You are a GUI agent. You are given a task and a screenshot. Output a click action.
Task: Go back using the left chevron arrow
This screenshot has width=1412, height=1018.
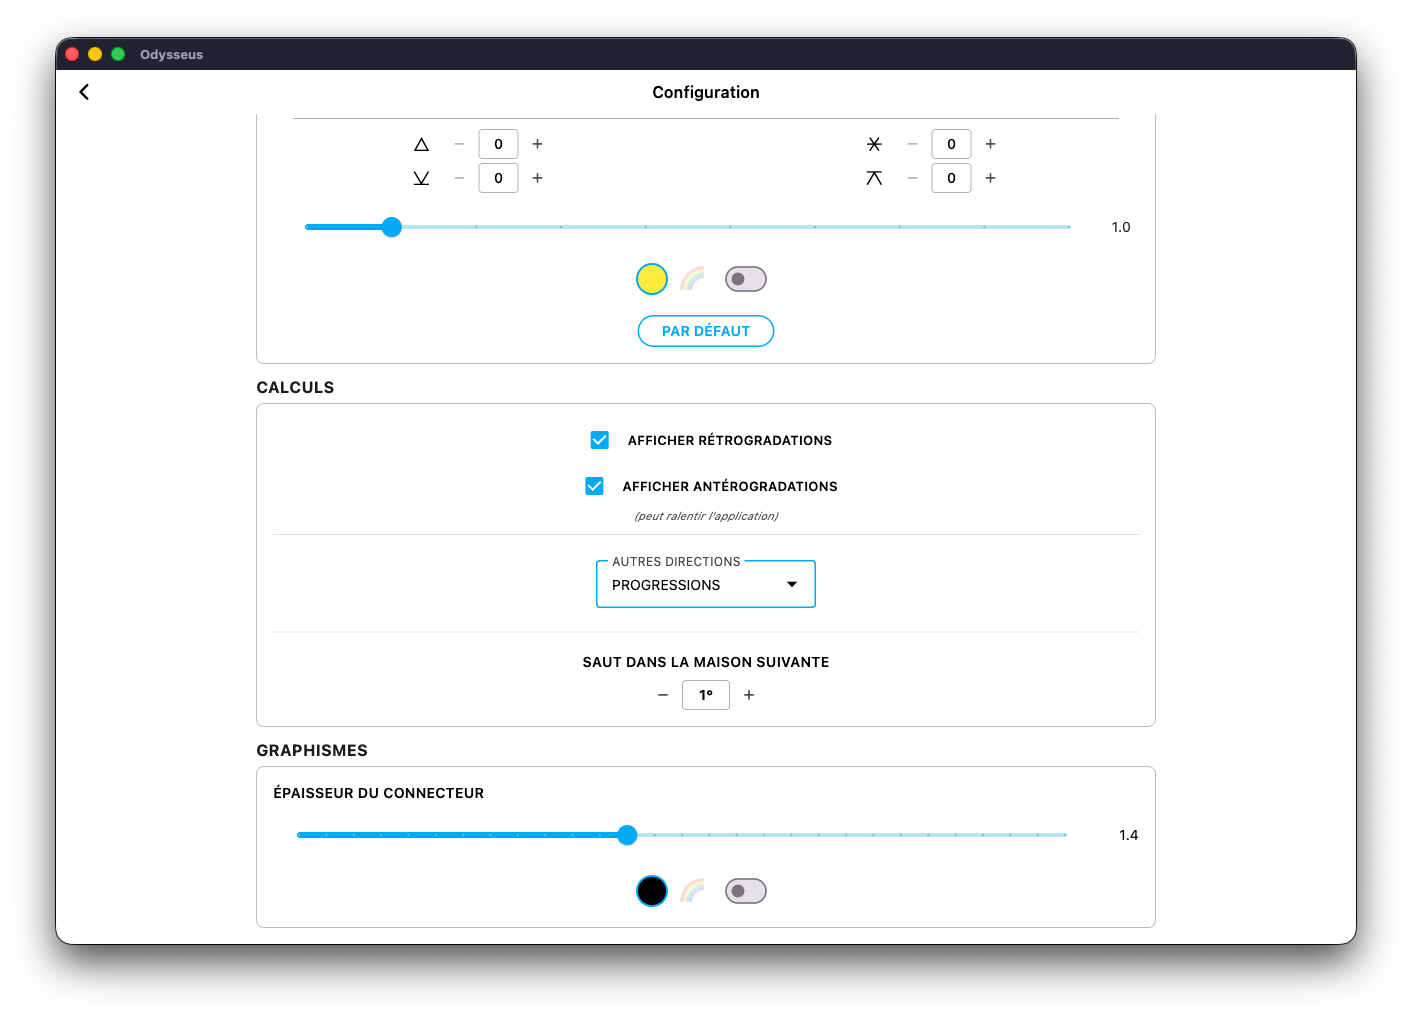(84, 92)
